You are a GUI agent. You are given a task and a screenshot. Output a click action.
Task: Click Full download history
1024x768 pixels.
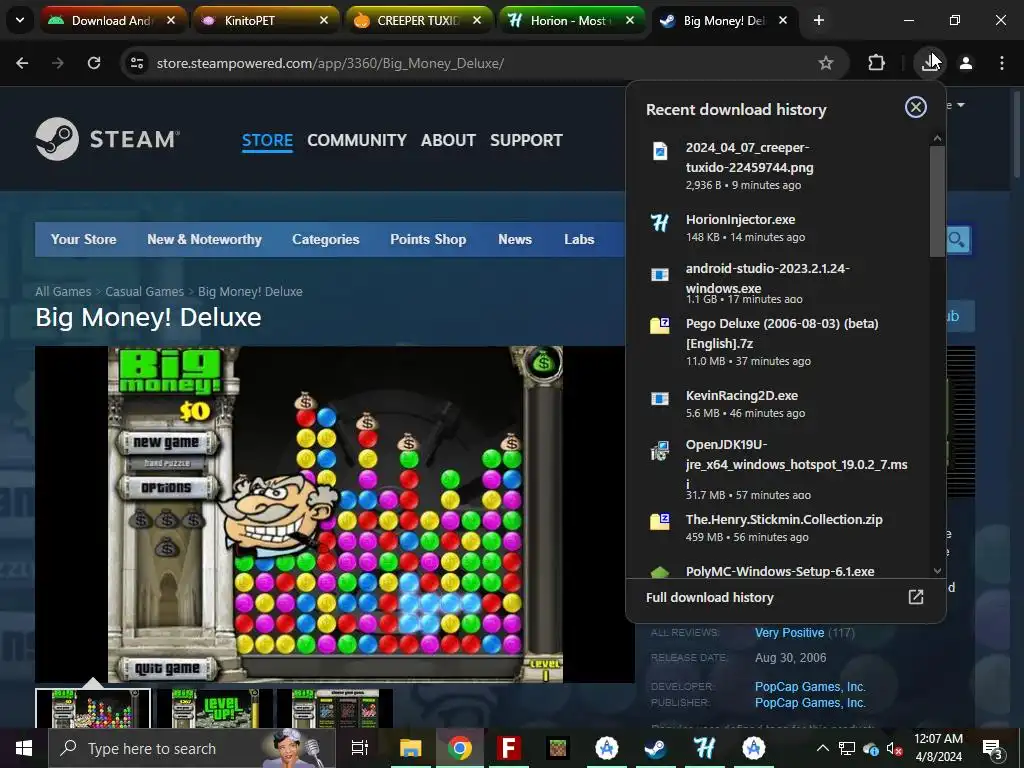pyautogui.click(x=709, y=597)
